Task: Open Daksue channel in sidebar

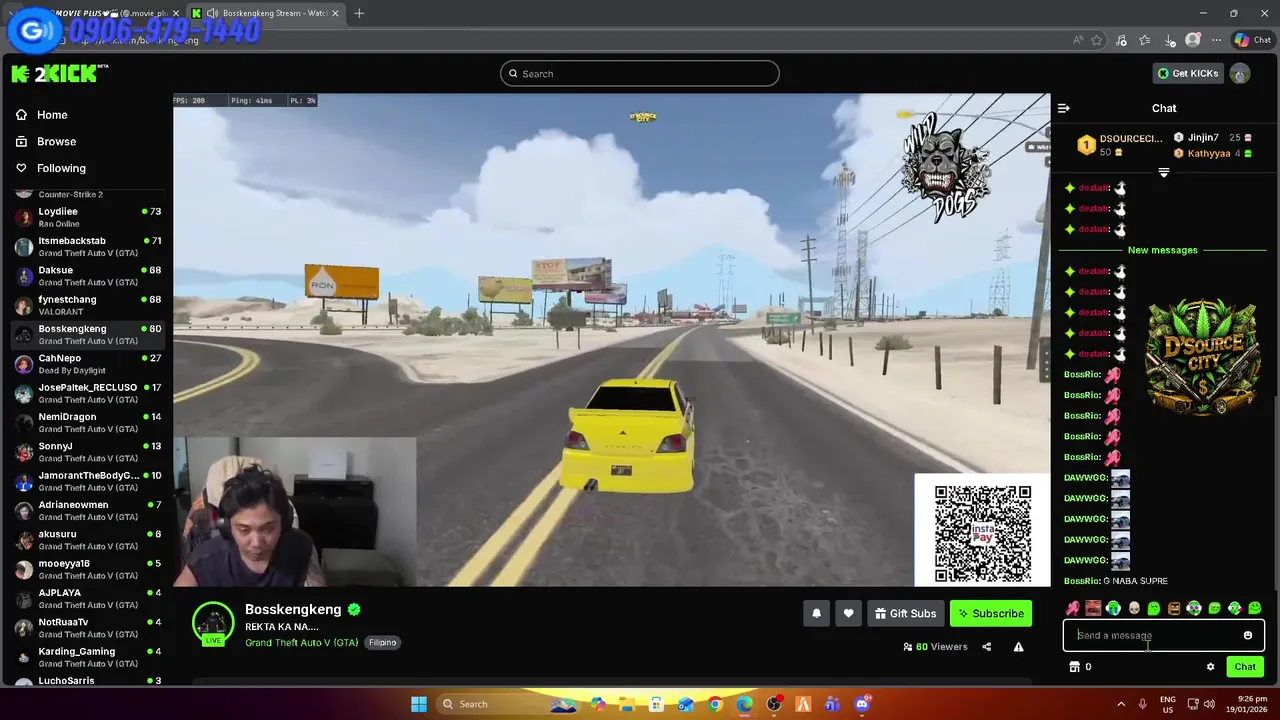Action: click(87, 276)
